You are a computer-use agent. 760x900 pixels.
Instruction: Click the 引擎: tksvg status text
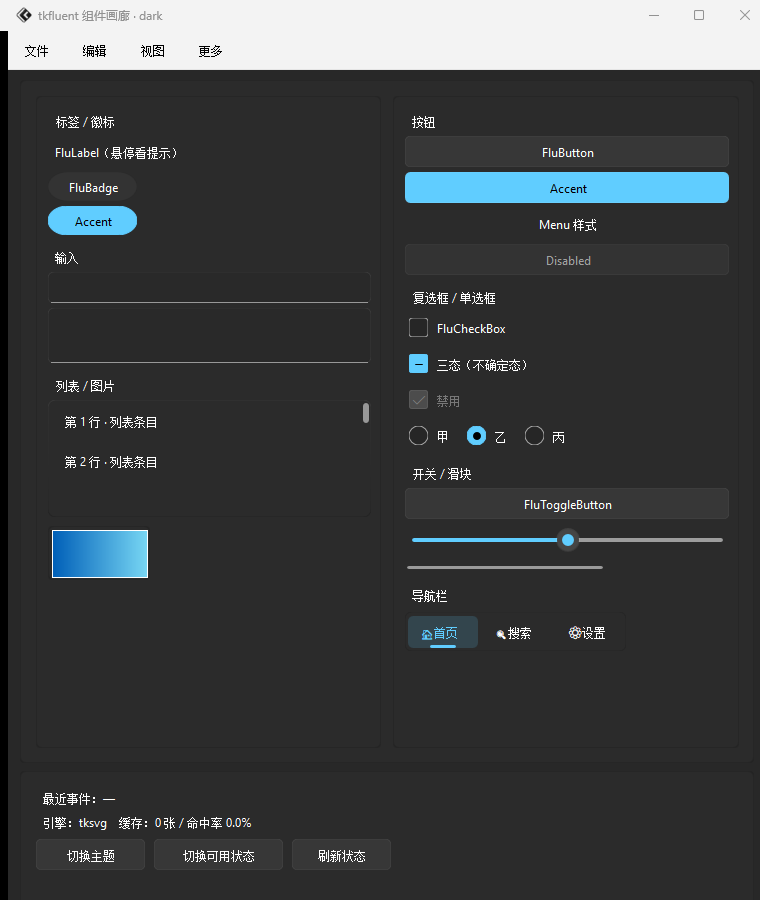[x=75, y=823]
